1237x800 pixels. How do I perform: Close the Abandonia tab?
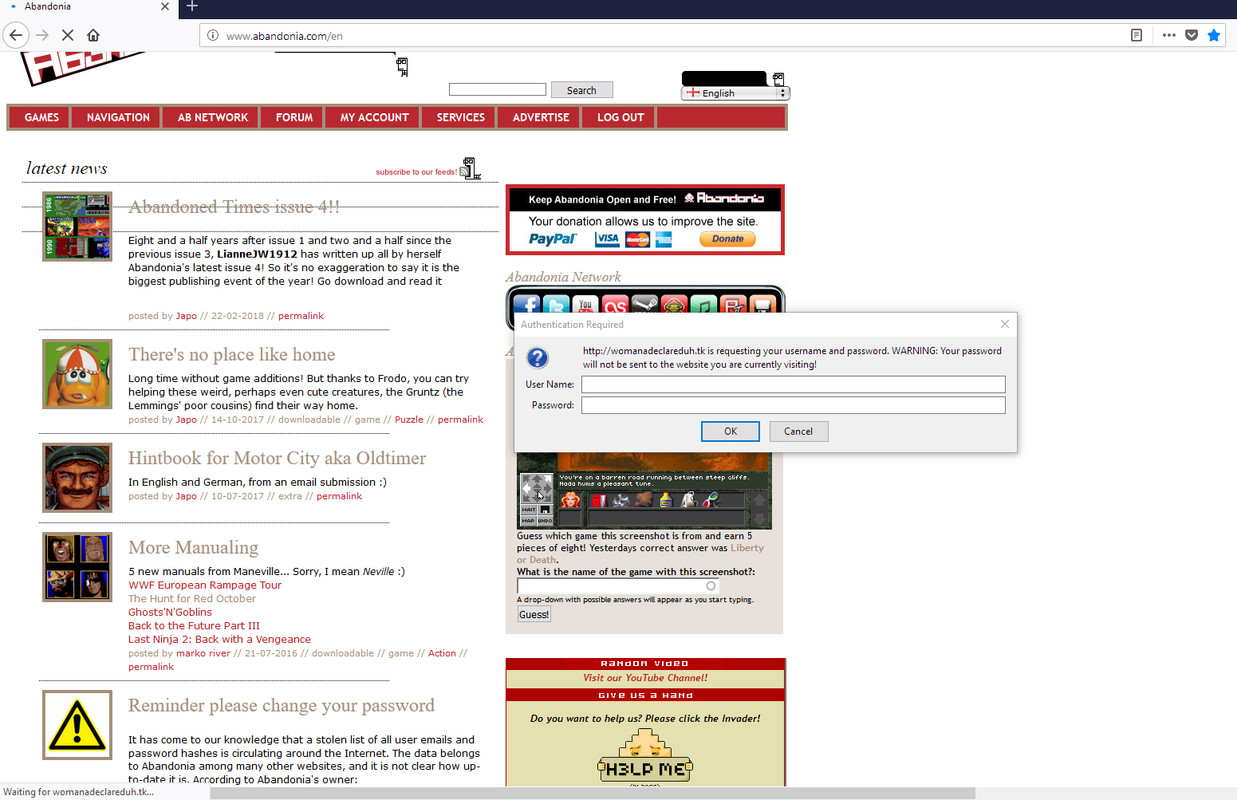(x=165, y=7)
